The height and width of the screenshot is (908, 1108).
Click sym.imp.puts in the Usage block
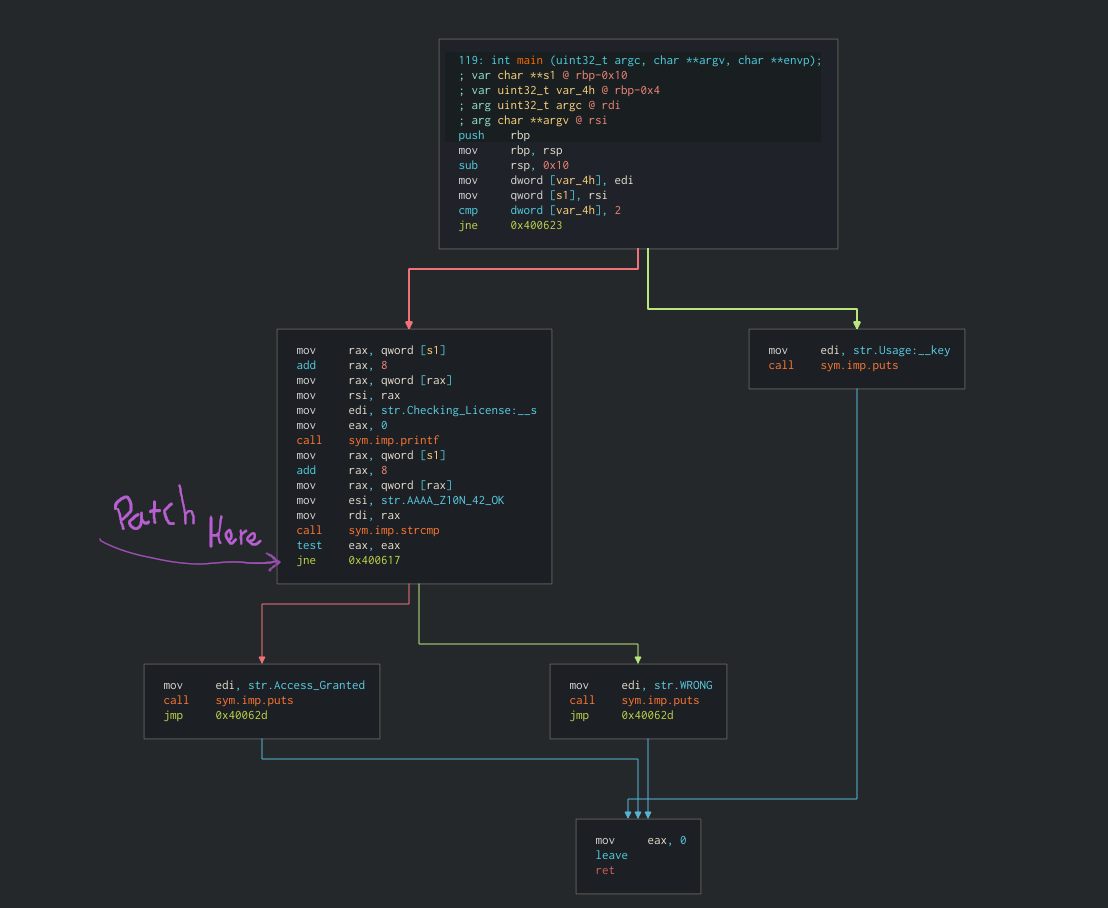click(x=859, y=365)
